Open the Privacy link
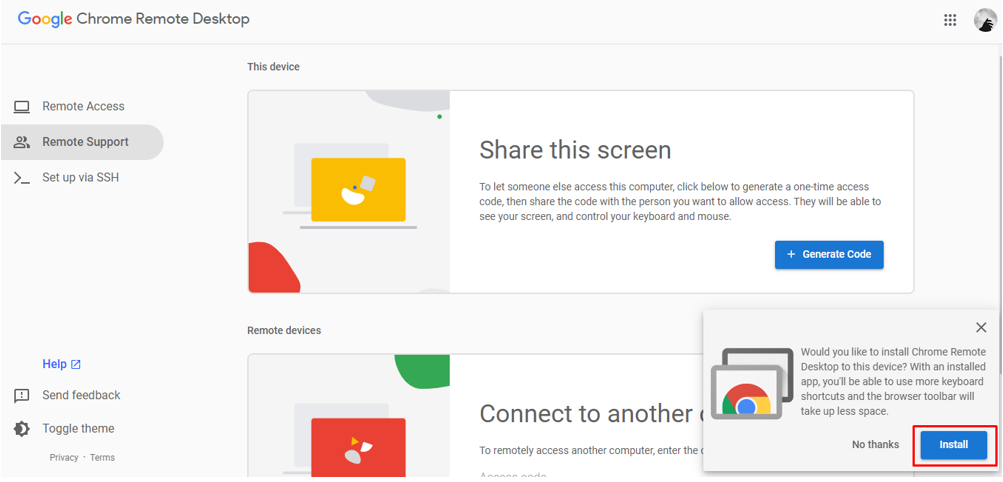 coord(64,458)
